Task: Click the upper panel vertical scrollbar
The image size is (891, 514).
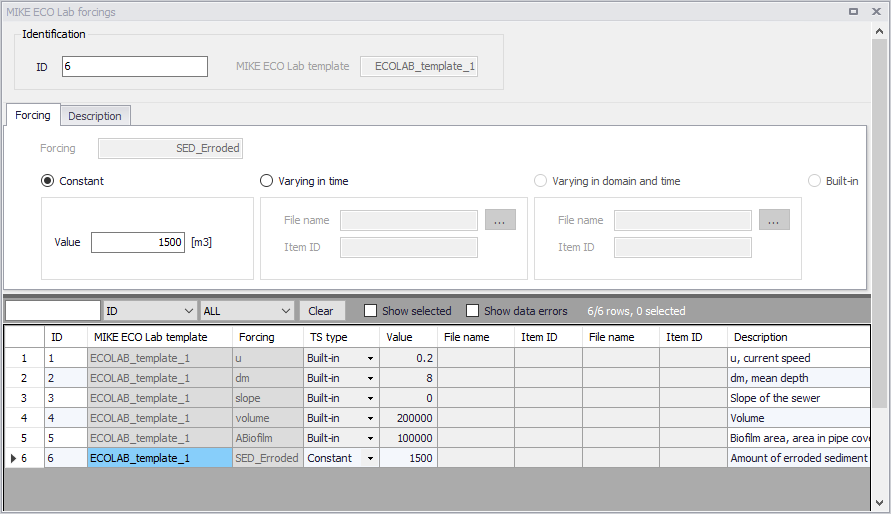Action: pyautogui.click(x=879, y=224)
